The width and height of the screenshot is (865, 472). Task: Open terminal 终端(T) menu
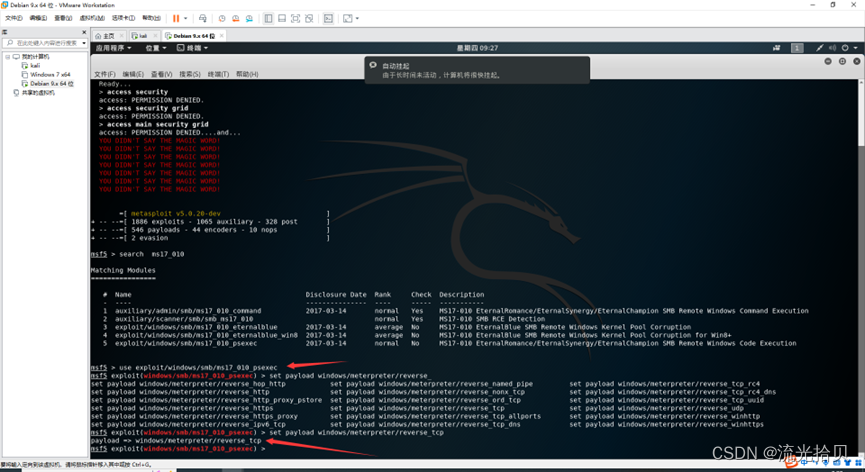click(x=218, y=74)
